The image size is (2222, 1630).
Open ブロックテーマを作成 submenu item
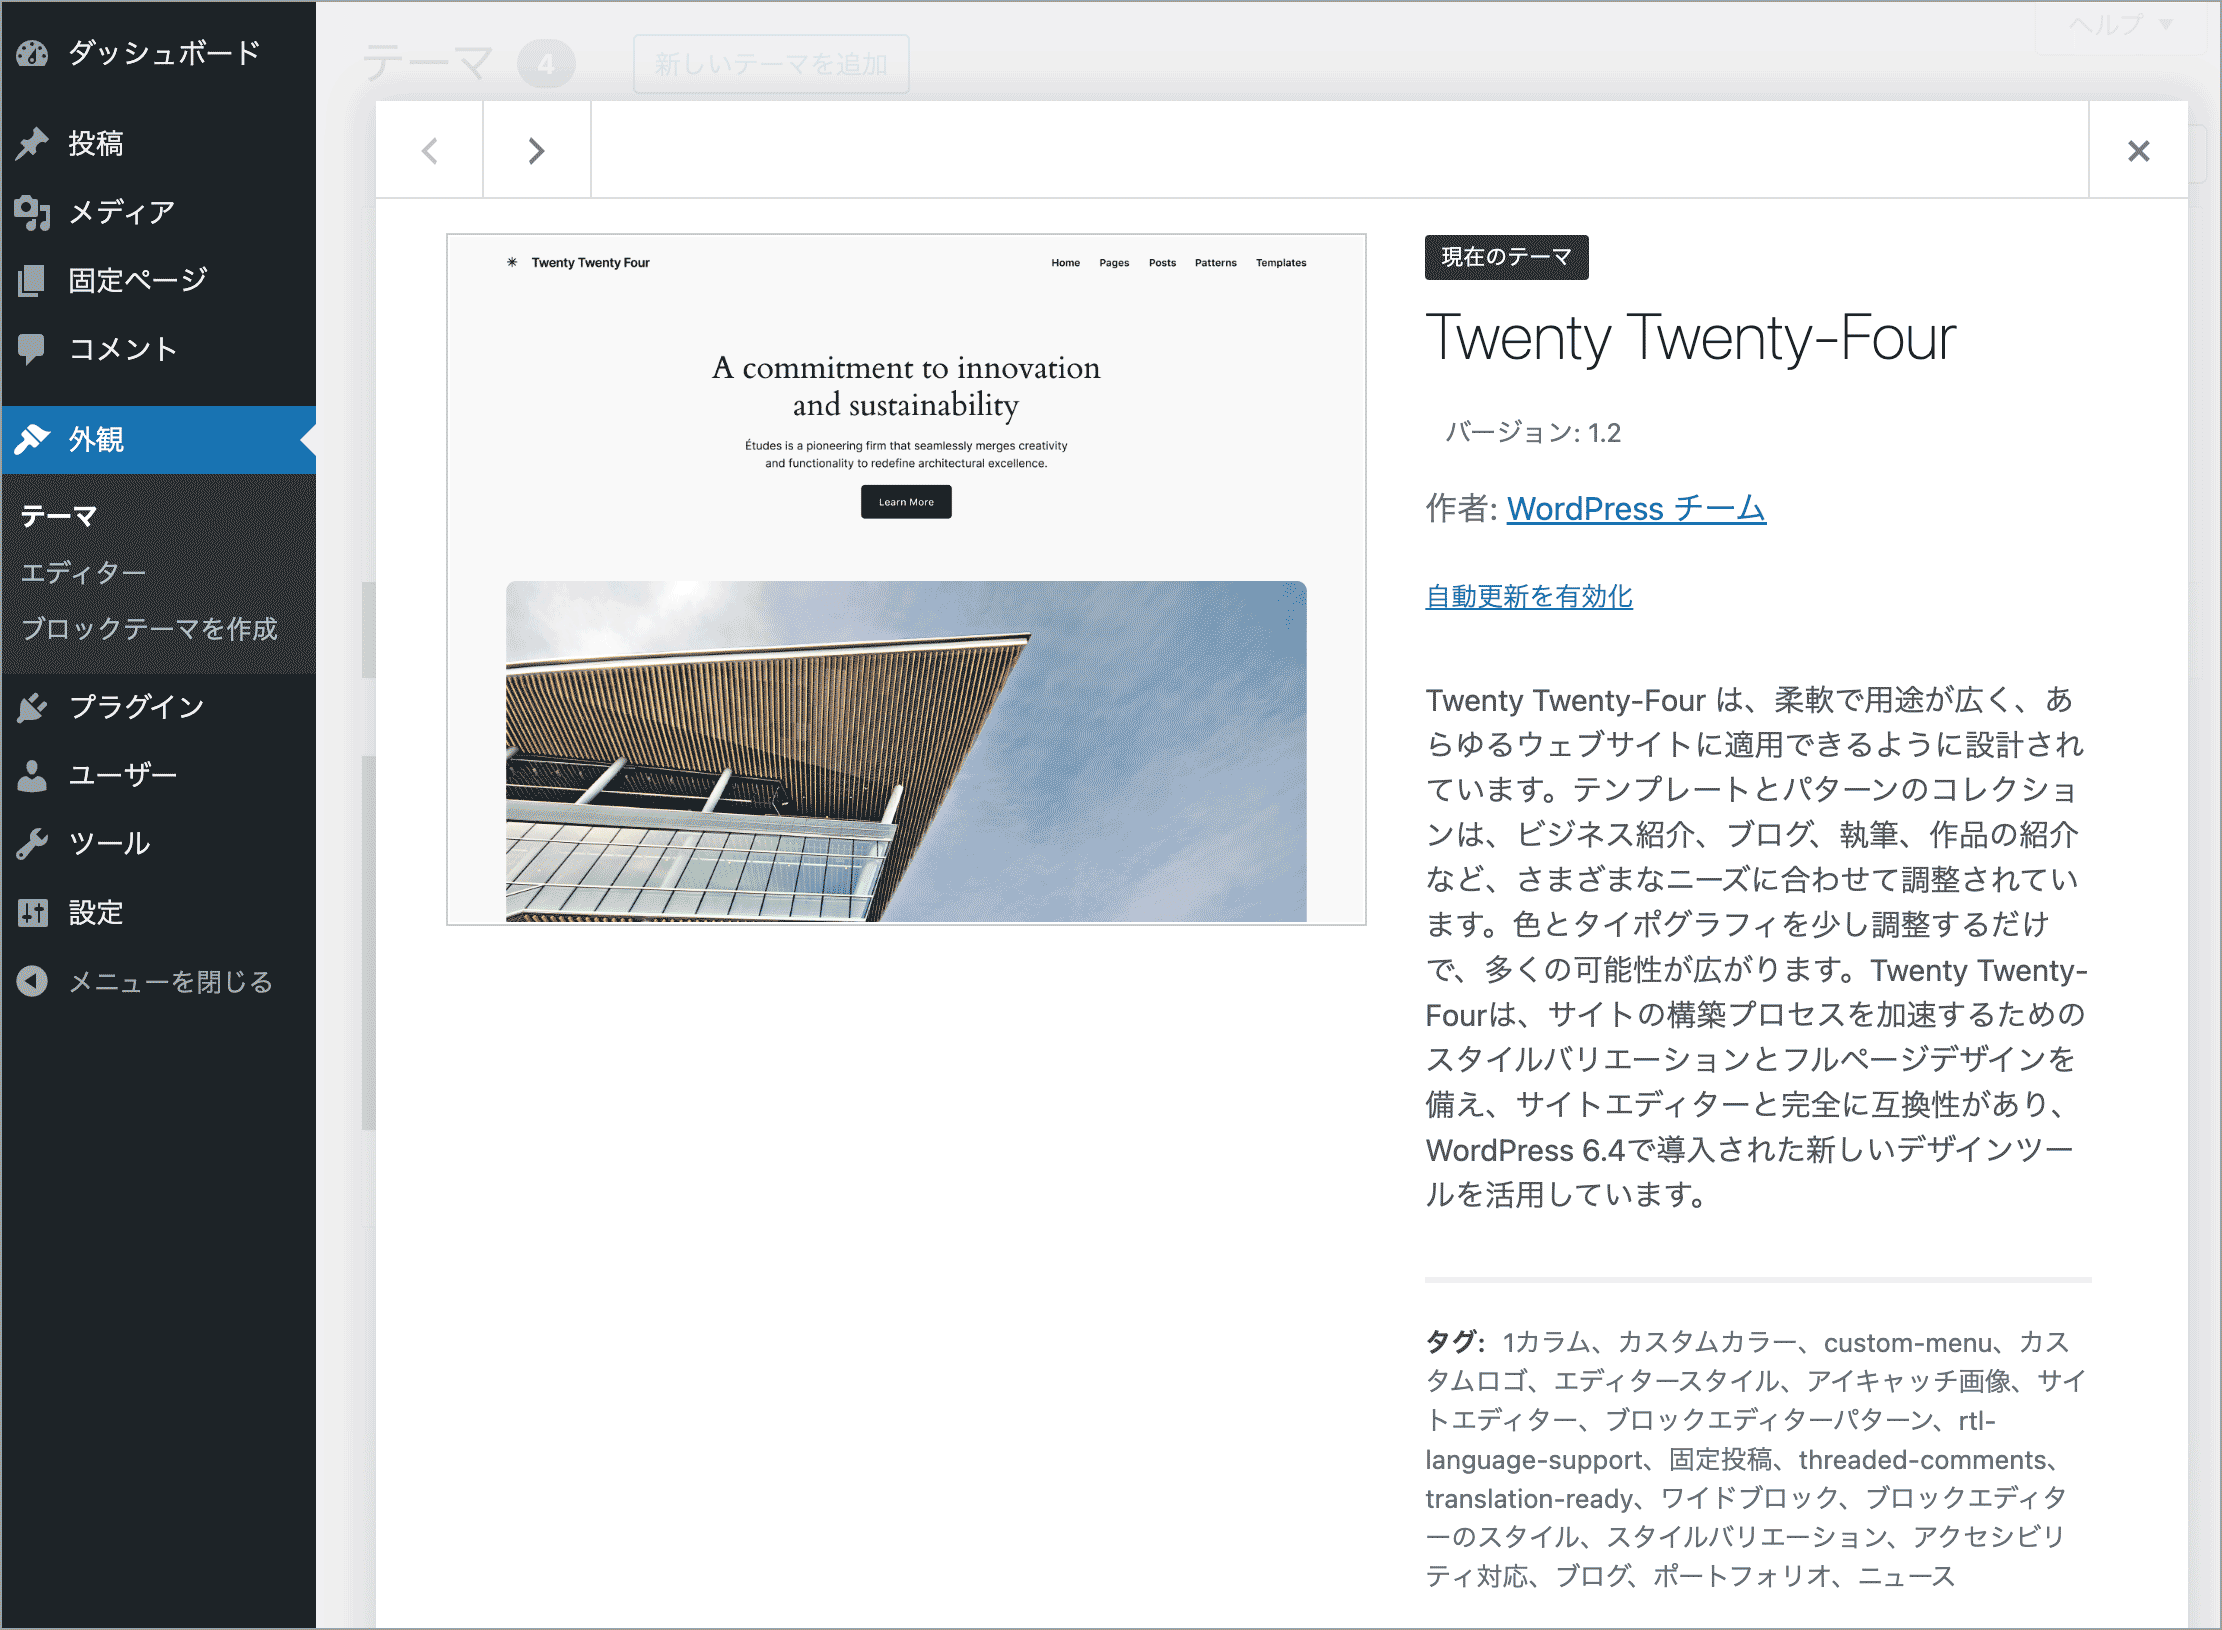click(x=149, y=629)
